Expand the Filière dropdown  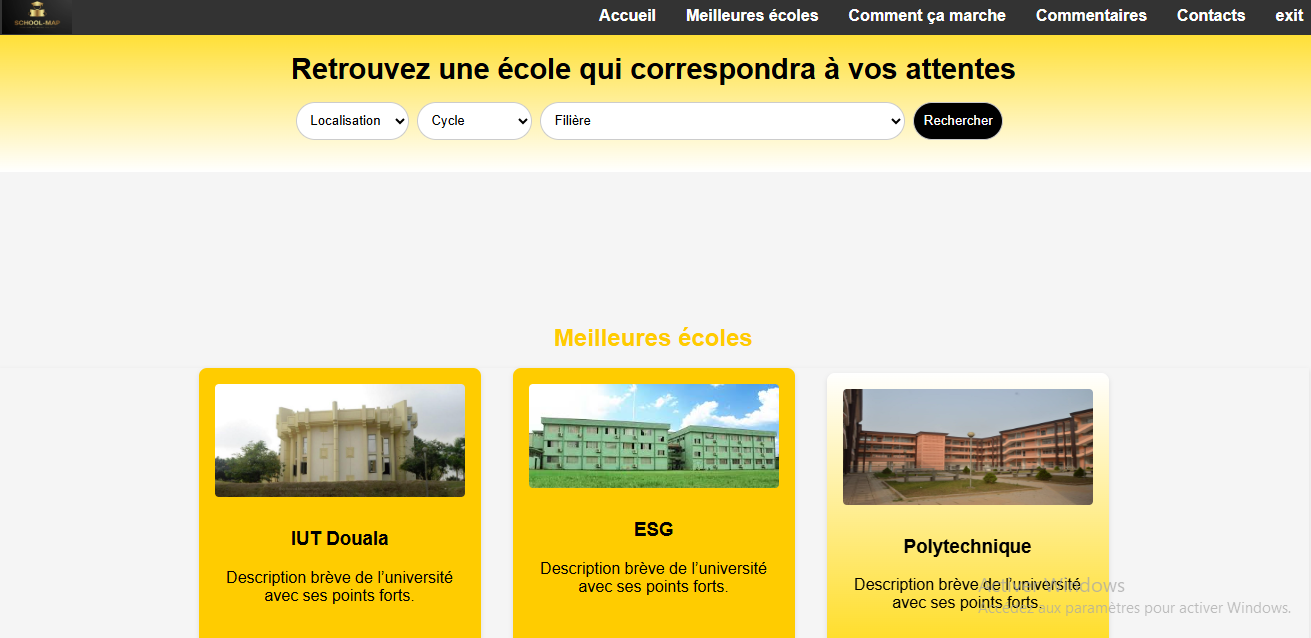pyautogui.click(x=722, y=121)
